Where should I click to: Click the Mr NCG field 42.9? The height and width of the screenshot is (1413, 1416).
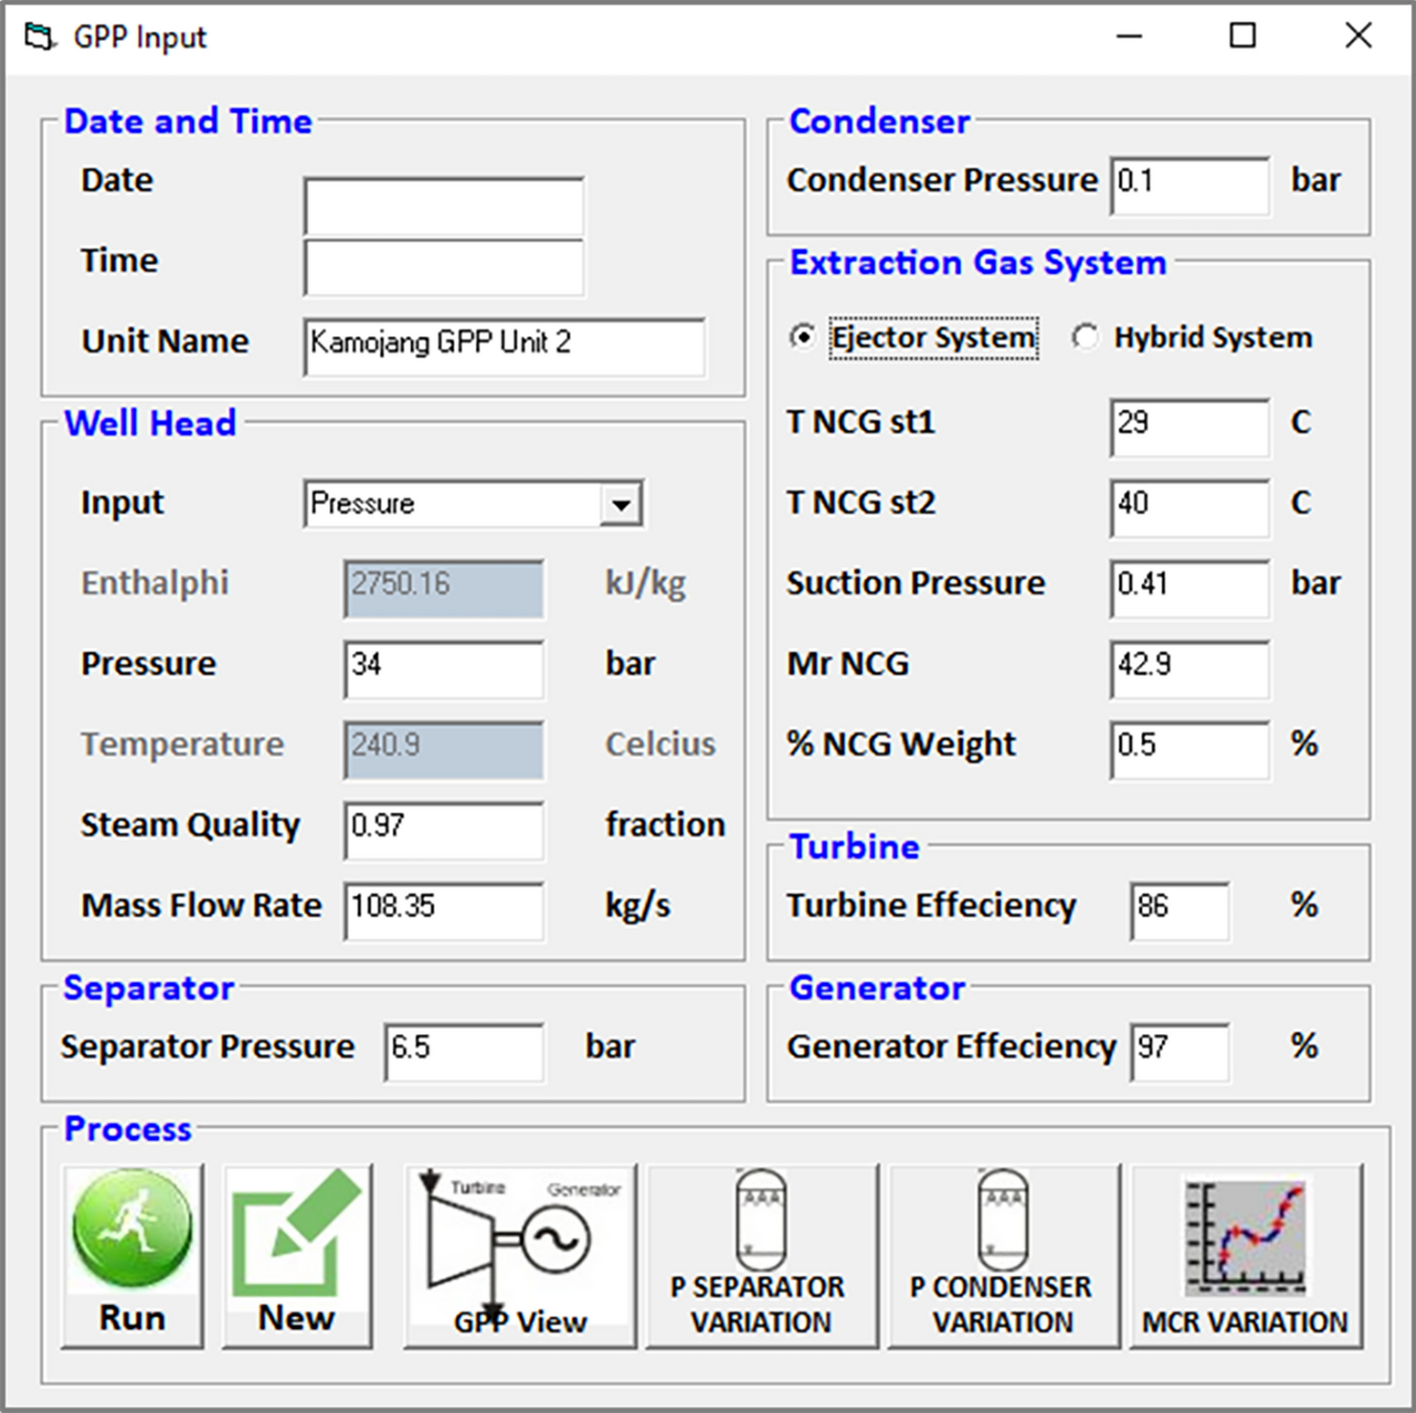click(x=1191, y=669)
